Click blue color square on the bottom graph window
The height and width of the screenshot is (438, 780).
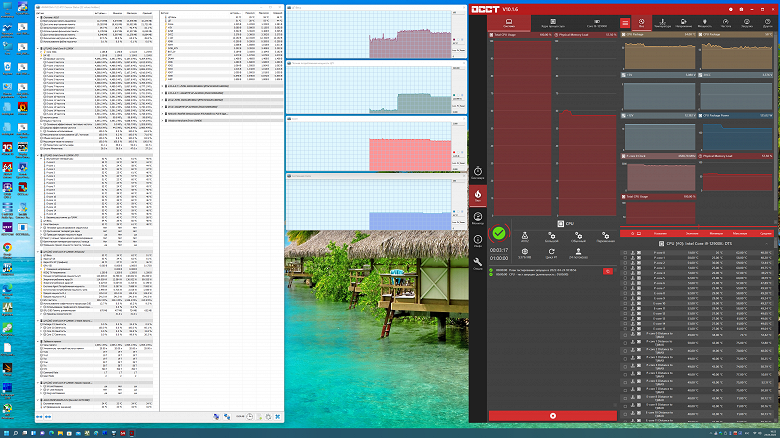point(454,212)
